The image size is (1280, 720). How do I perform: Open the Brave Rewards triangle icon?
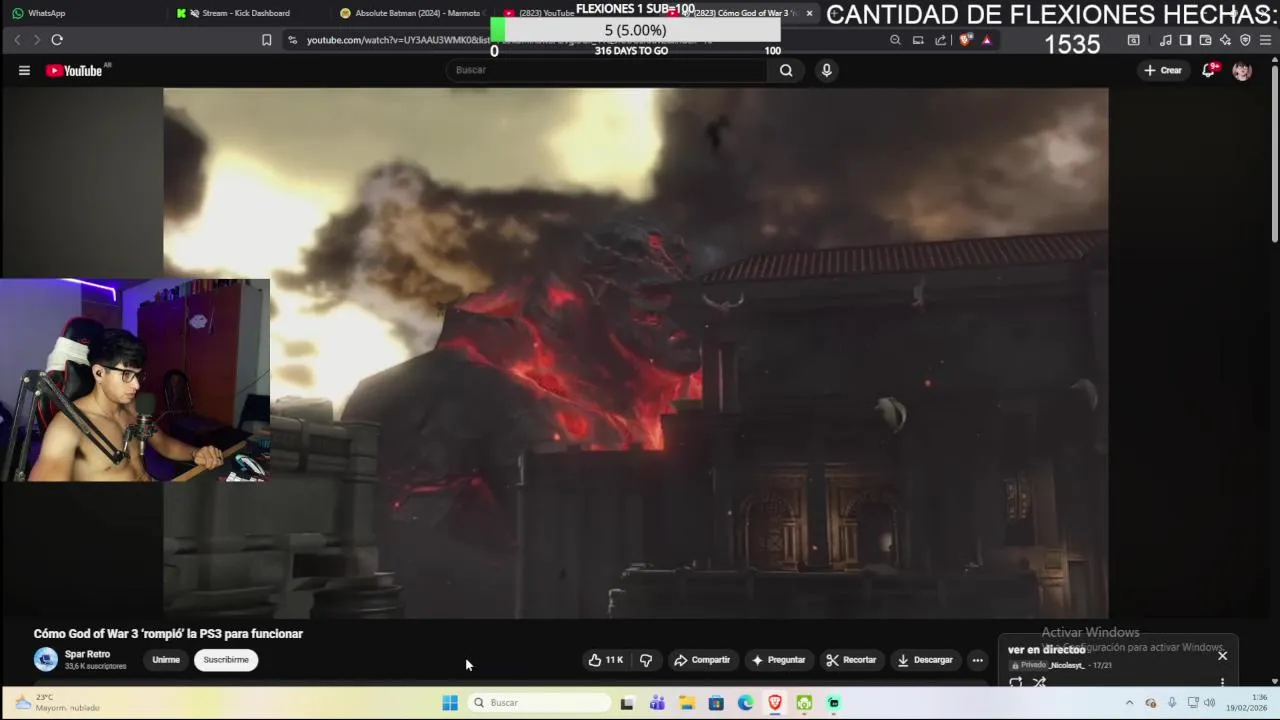[x=987, y=40]
